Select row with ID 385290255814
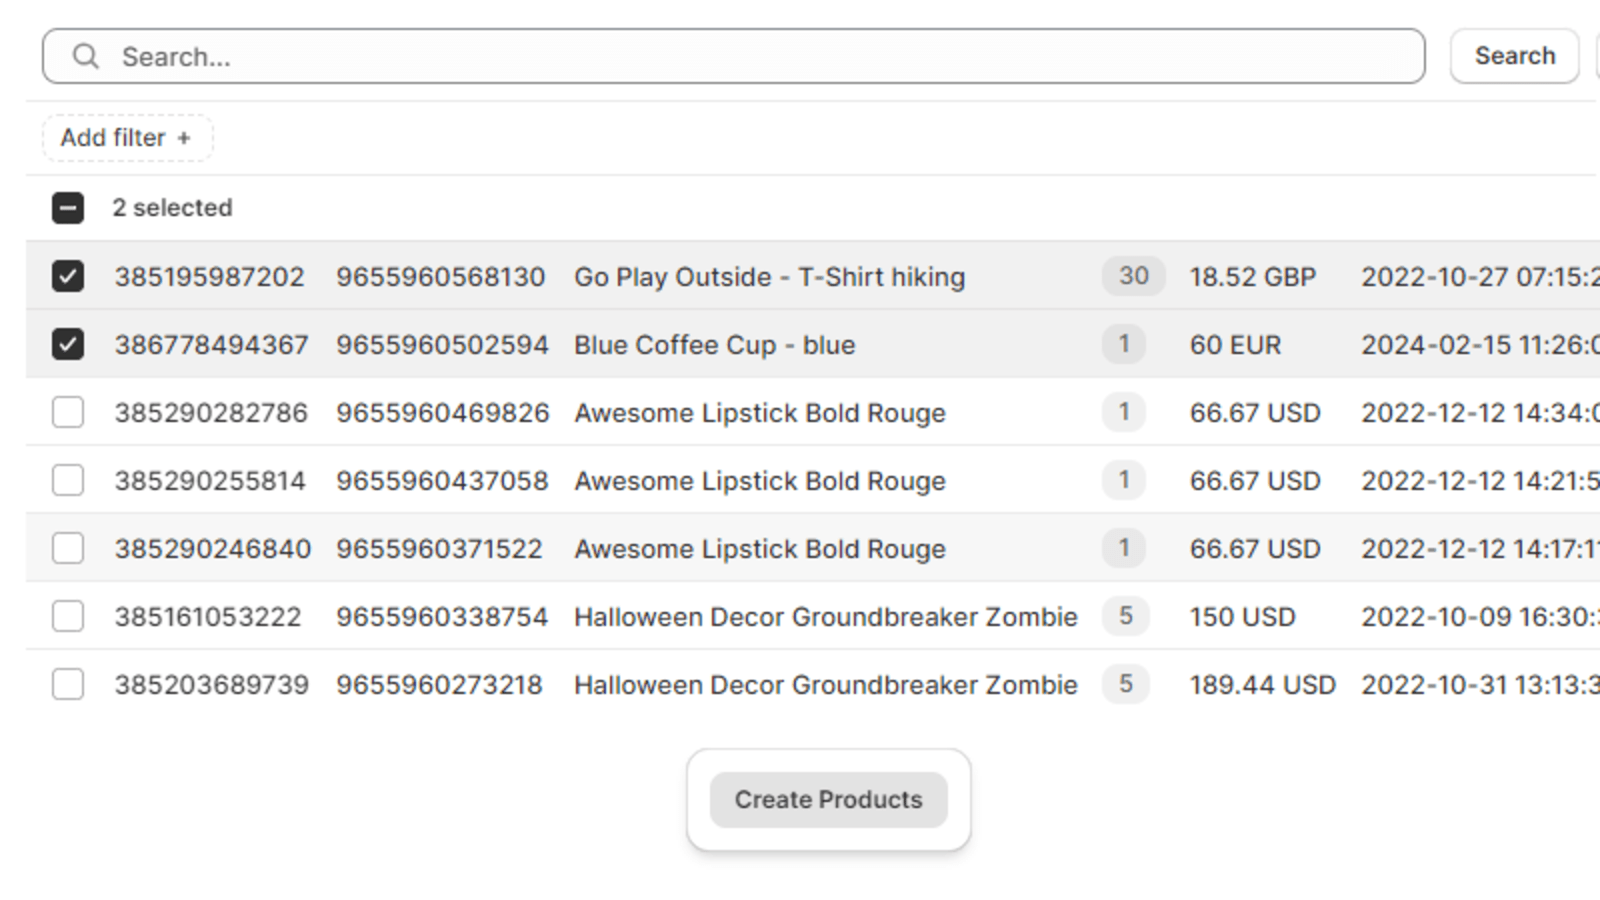 [x=68, y=480]
